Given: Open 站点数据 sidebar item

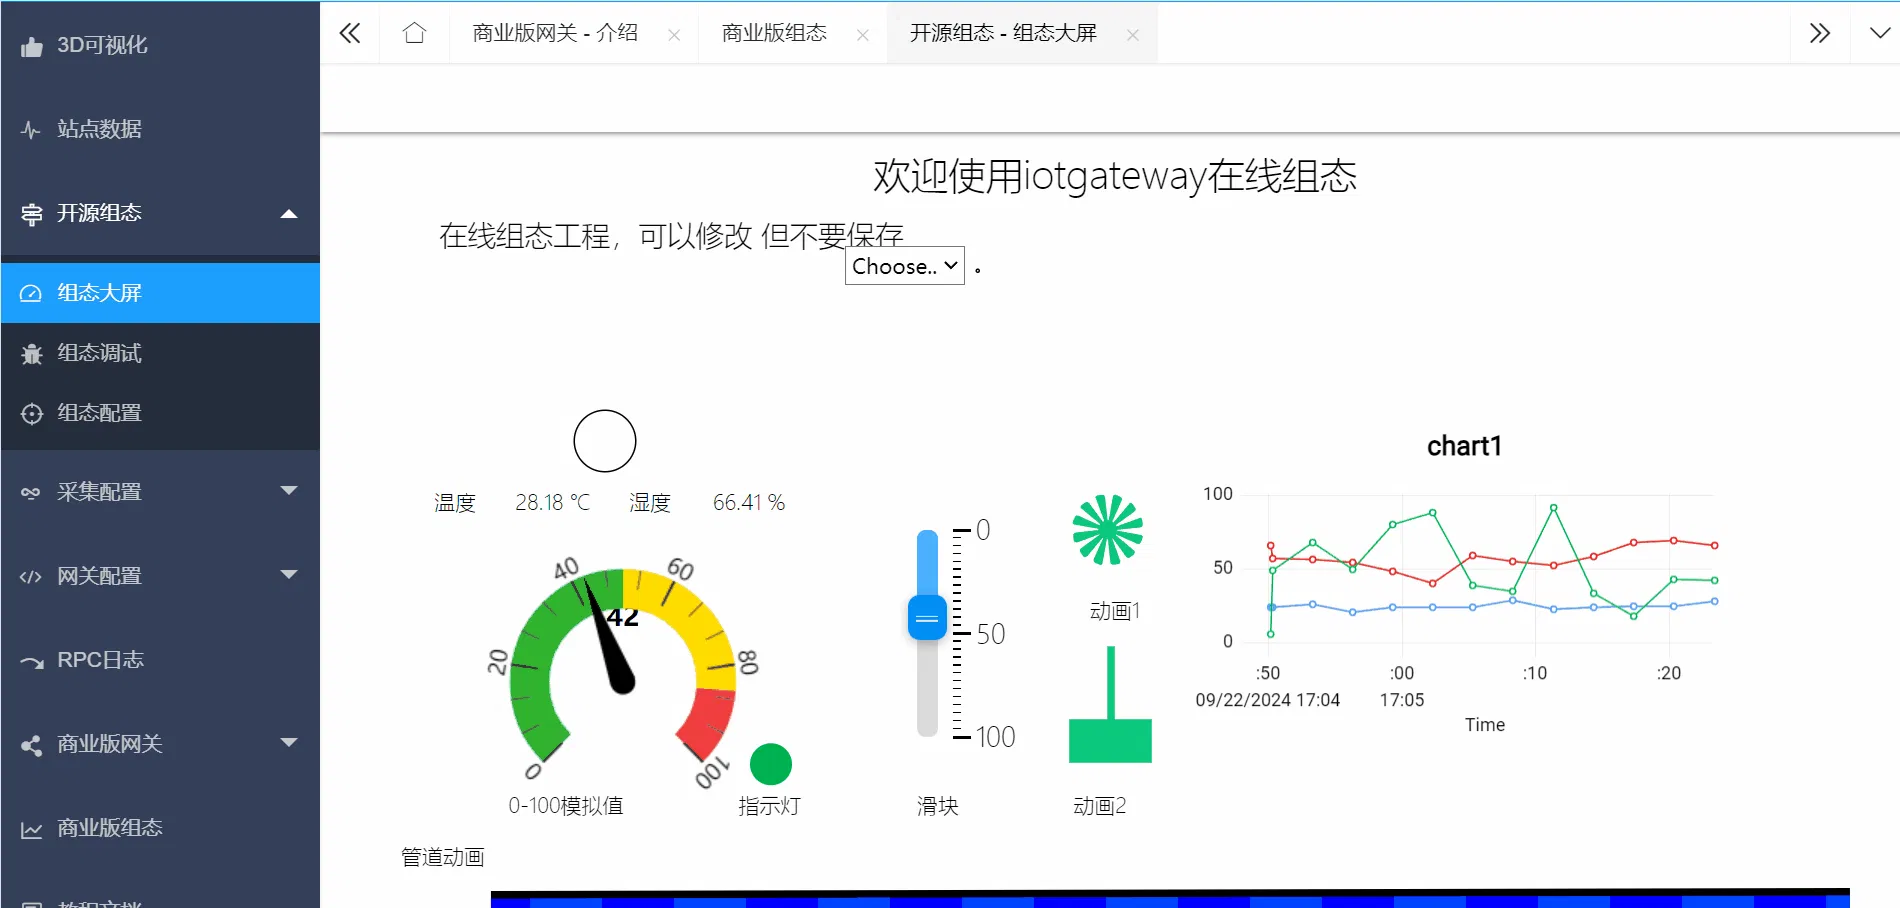Looking at the screenshot, I should pyautogui.click(x=99, y=129).
